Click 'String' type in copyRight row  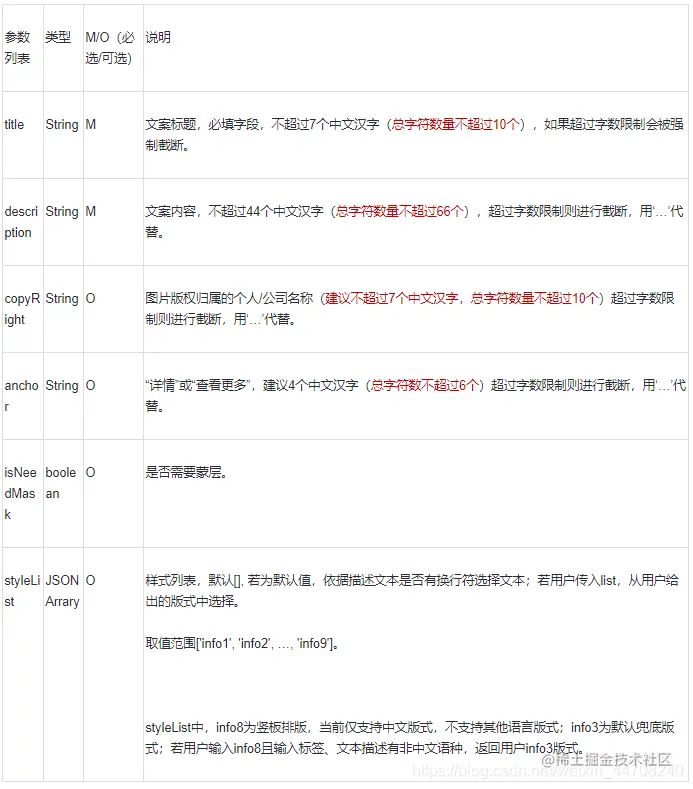pyautogui.click(x=62, y=299)
